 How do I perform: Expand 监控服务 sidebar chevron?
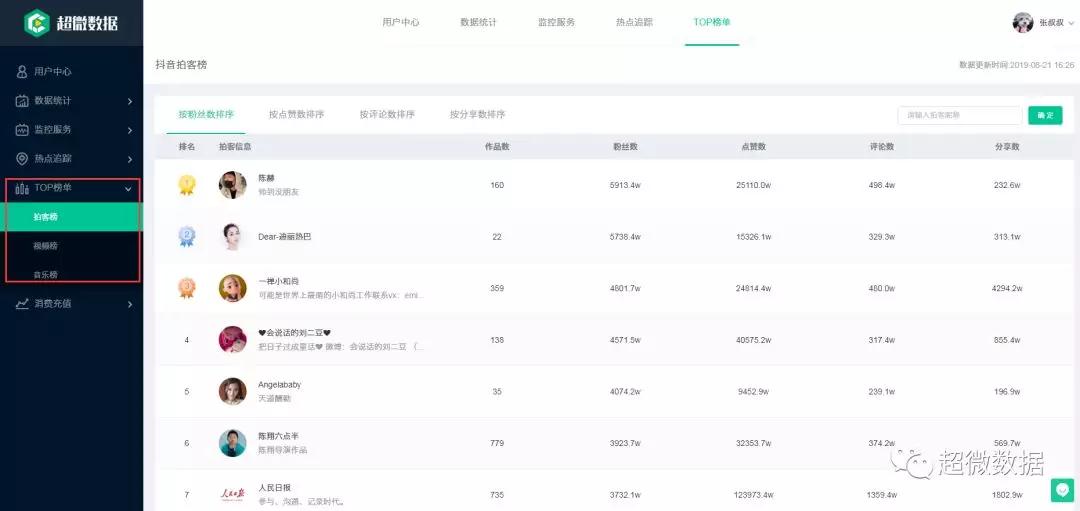tap(129, 130)
